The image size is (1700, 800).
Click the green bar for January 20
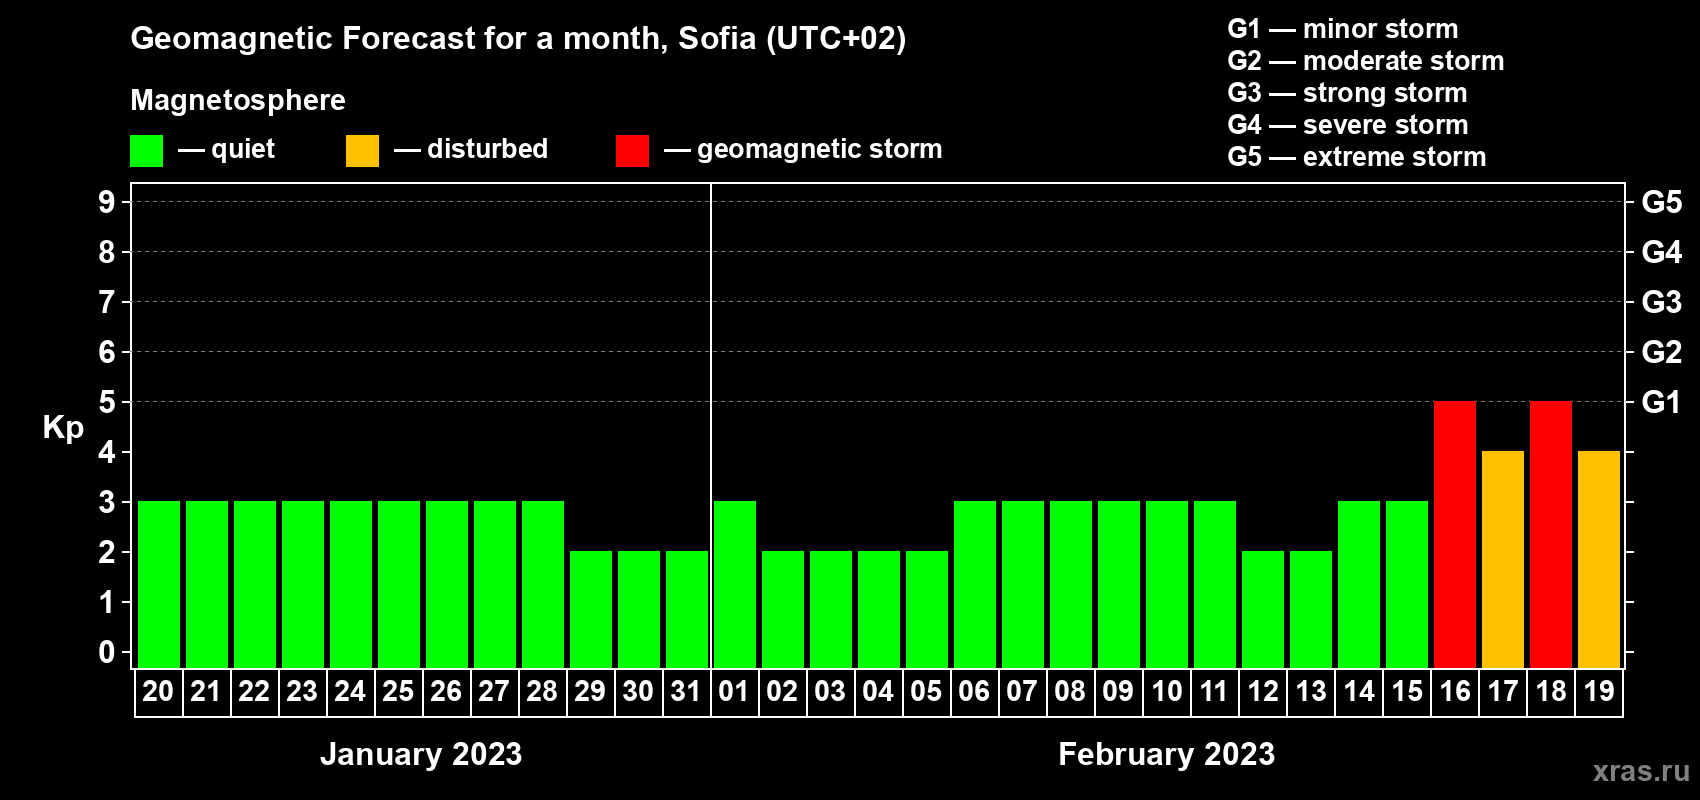(159, 585)
